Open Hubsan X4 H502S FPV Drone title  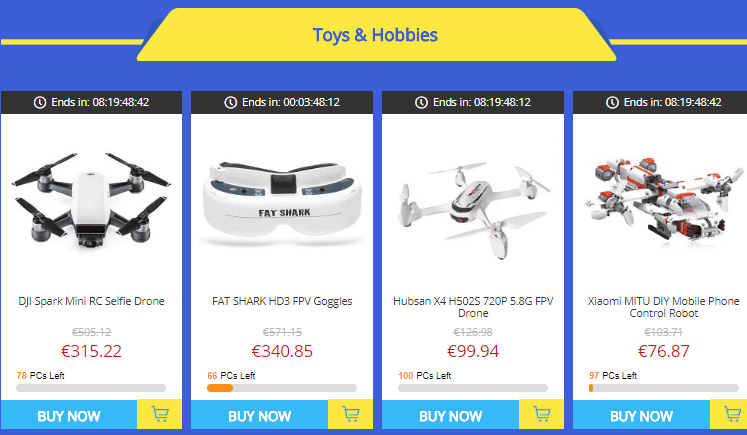tap(473, 307)
